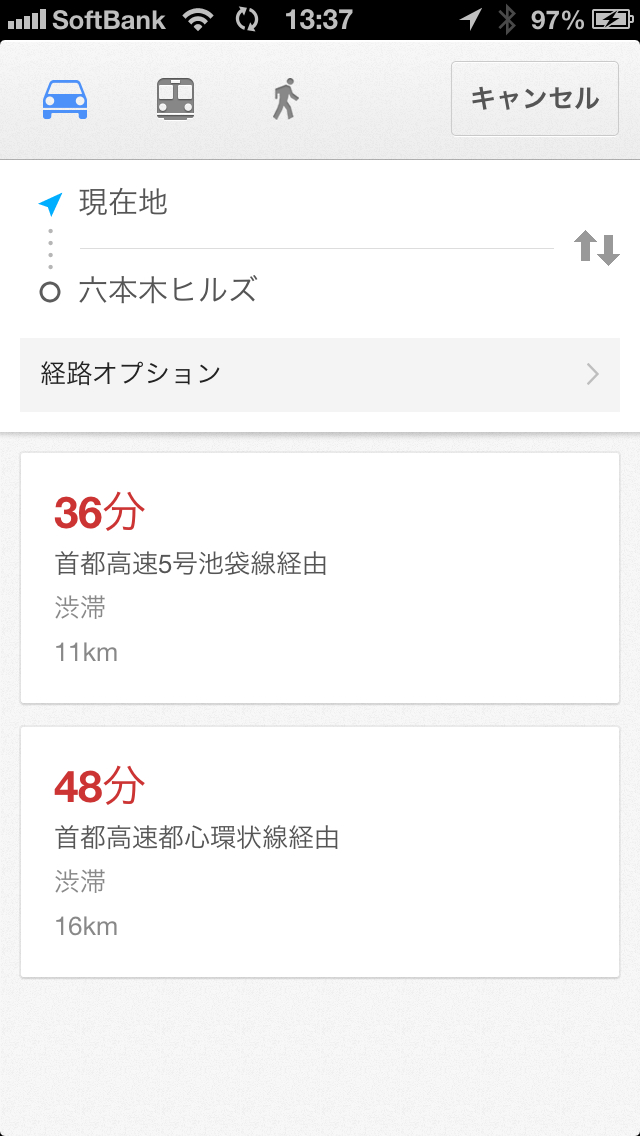
Task: Tap the location services arrow in status bar
Action: click(469, 19)
